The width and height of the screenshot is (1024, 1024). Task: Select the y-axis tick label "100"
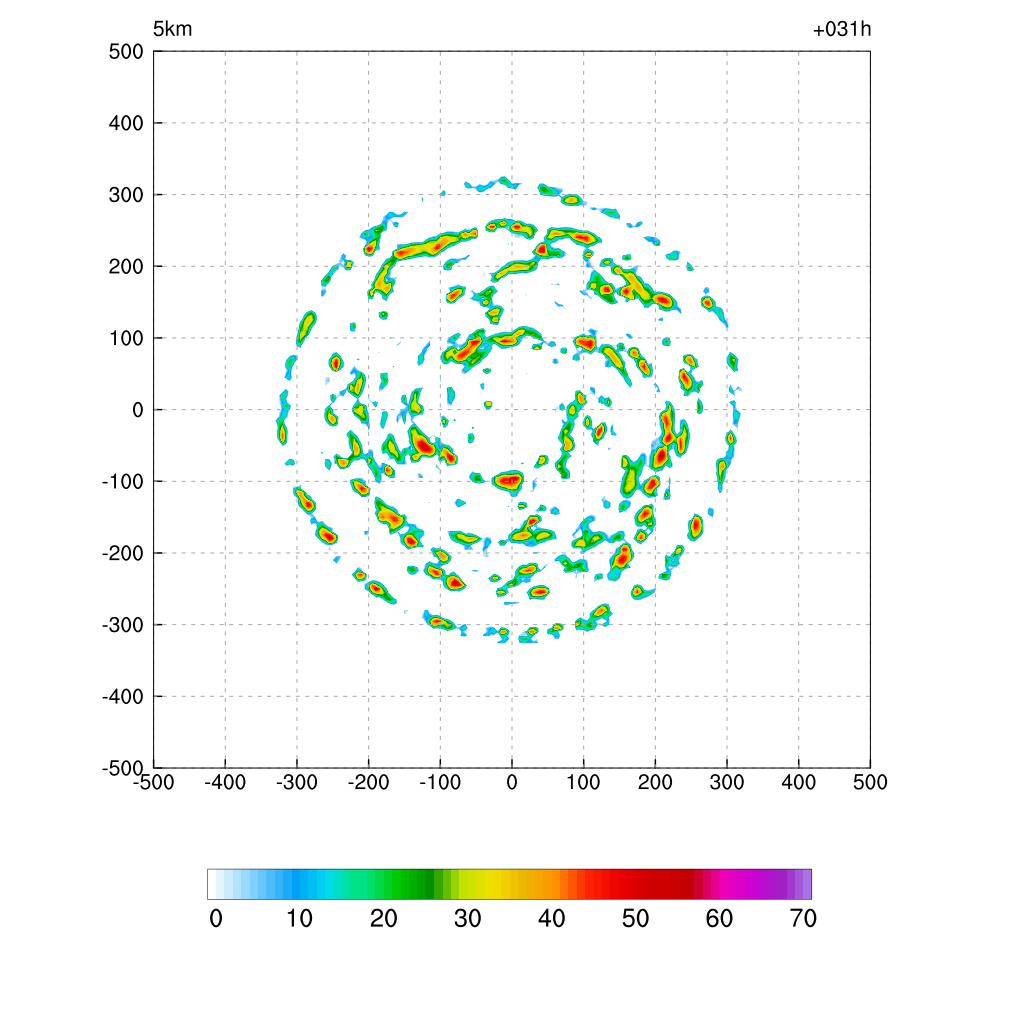126,338
